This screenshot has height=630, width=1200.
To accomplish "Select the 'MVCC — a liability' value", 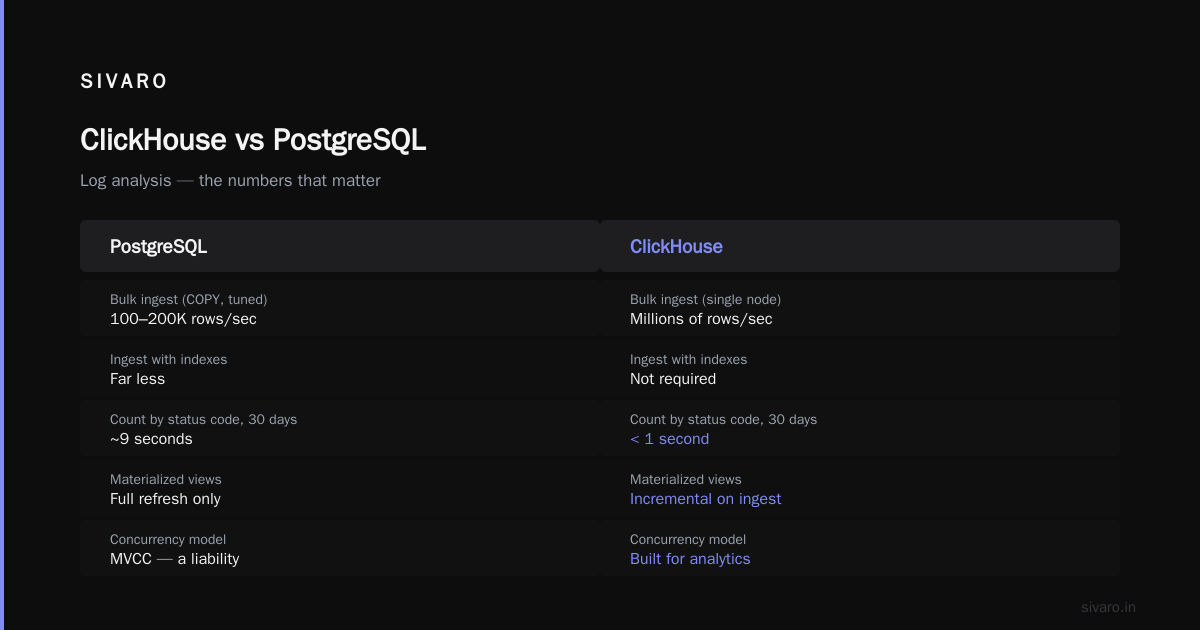I will pyautogui.click(x=174, y=559).
